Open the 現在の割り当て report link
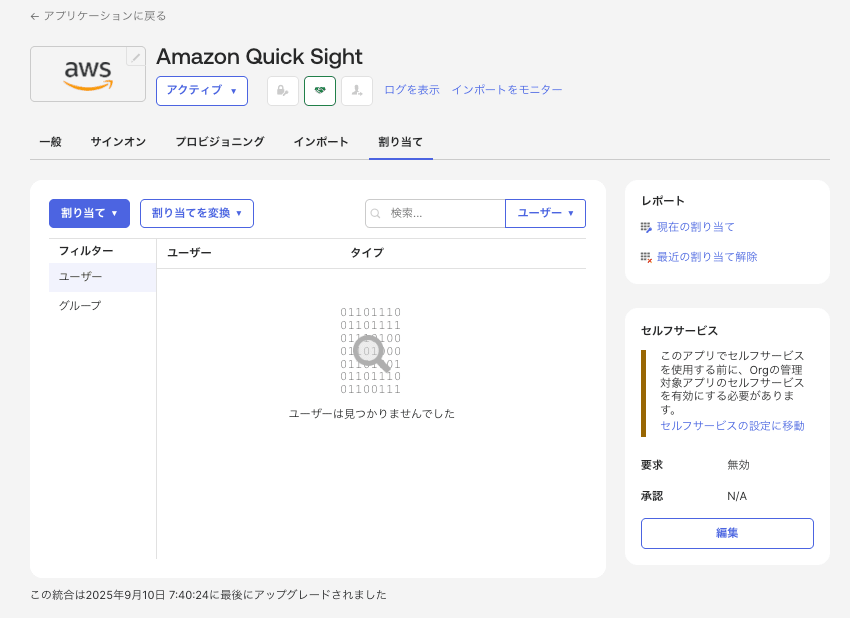The height and width of the screenshot is (618, 850). click(696, 227)
